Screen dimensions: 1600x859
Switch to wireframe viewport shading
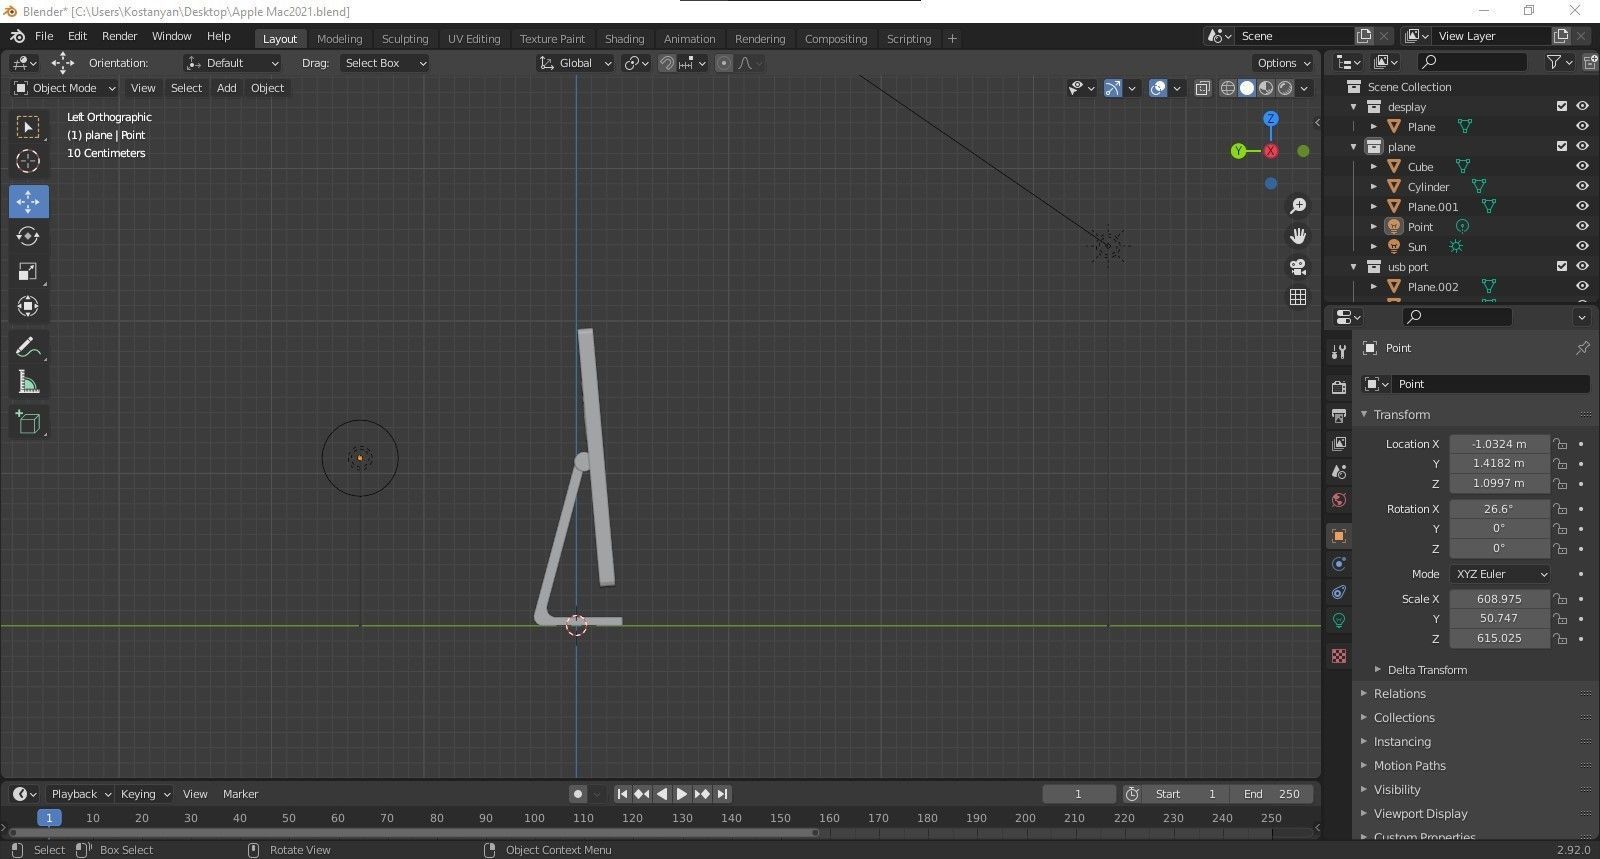pos(1228,88)
